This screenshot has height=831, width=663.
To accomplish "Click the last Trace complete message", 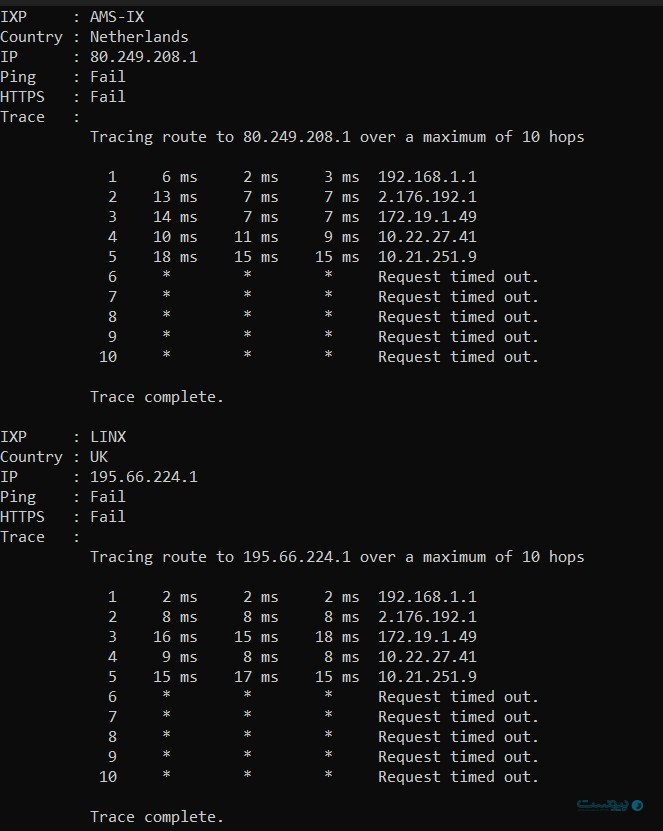I will (x=157, y=817).
